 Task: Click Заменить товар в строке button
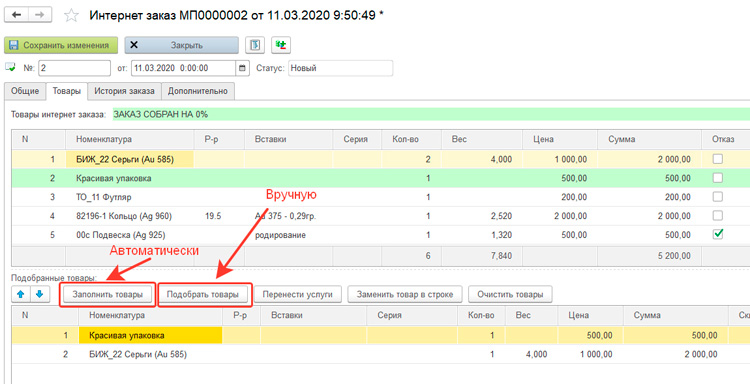click(405, 295)
